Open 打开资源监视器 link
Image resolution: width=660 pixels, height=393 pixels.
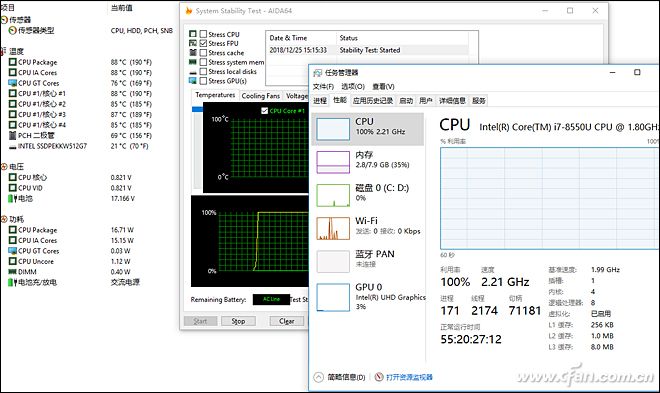click(x=409, y=377)
